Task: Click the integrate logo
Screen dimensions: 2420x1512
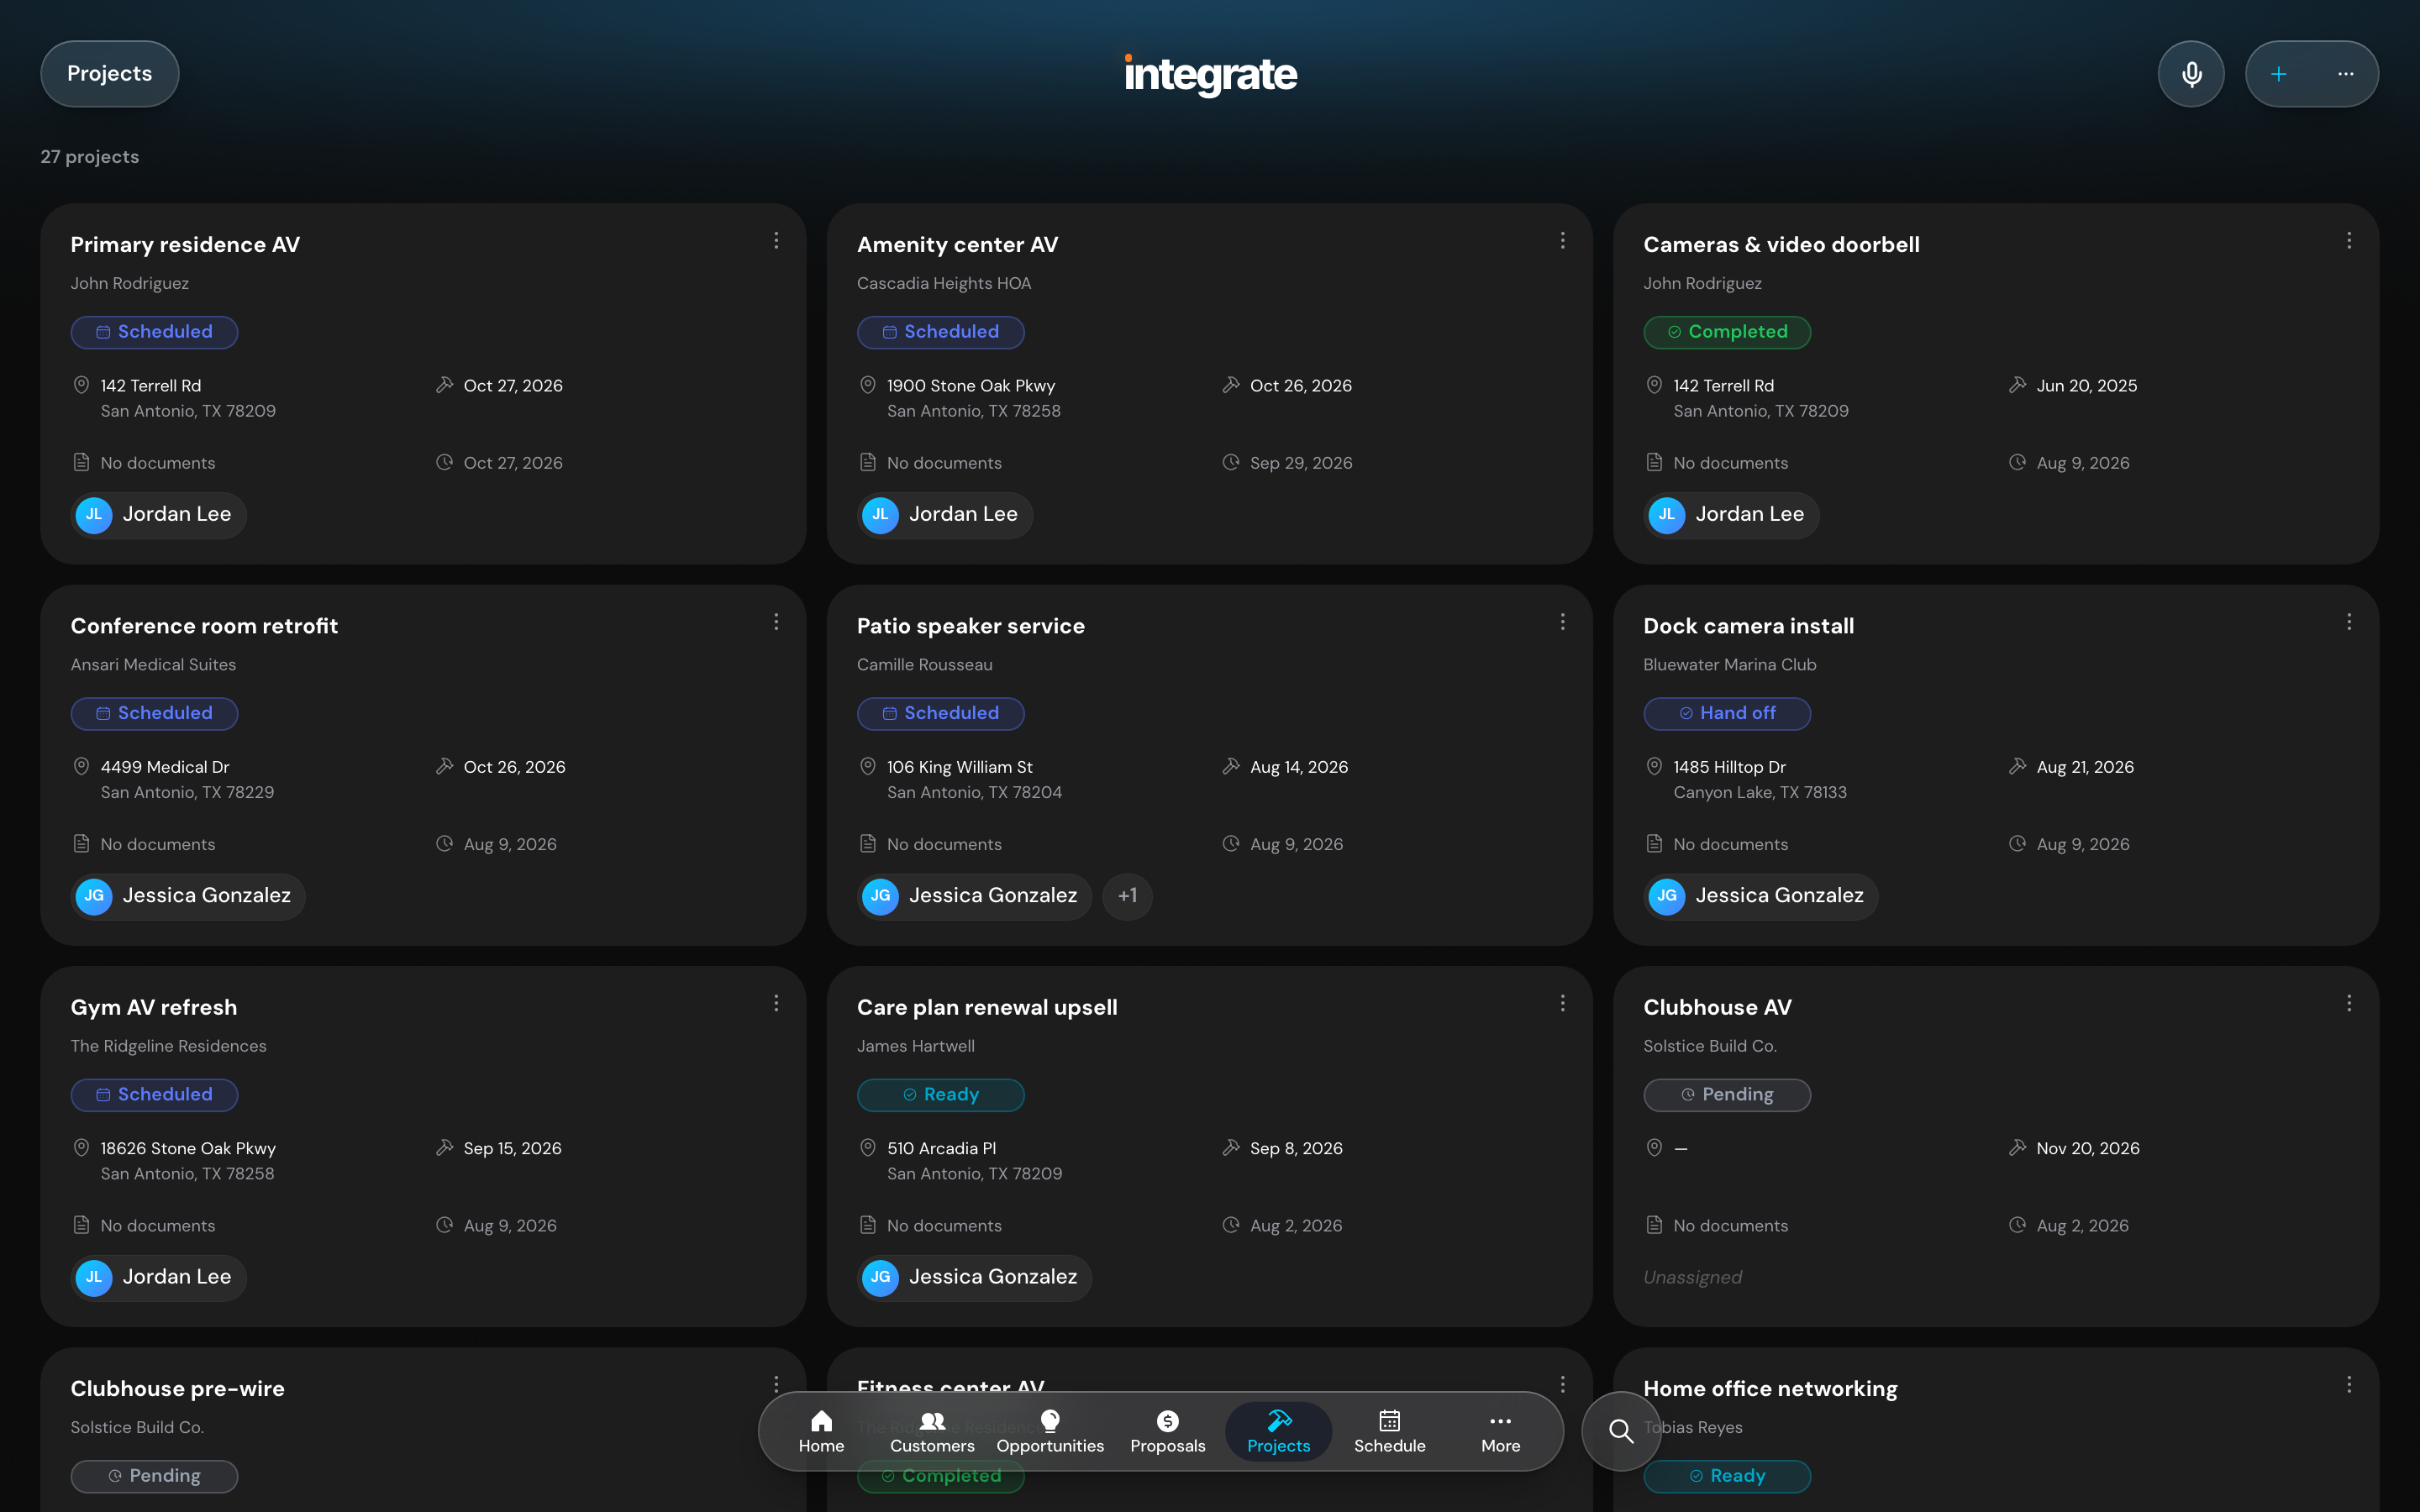Action: coord(1210,75)
